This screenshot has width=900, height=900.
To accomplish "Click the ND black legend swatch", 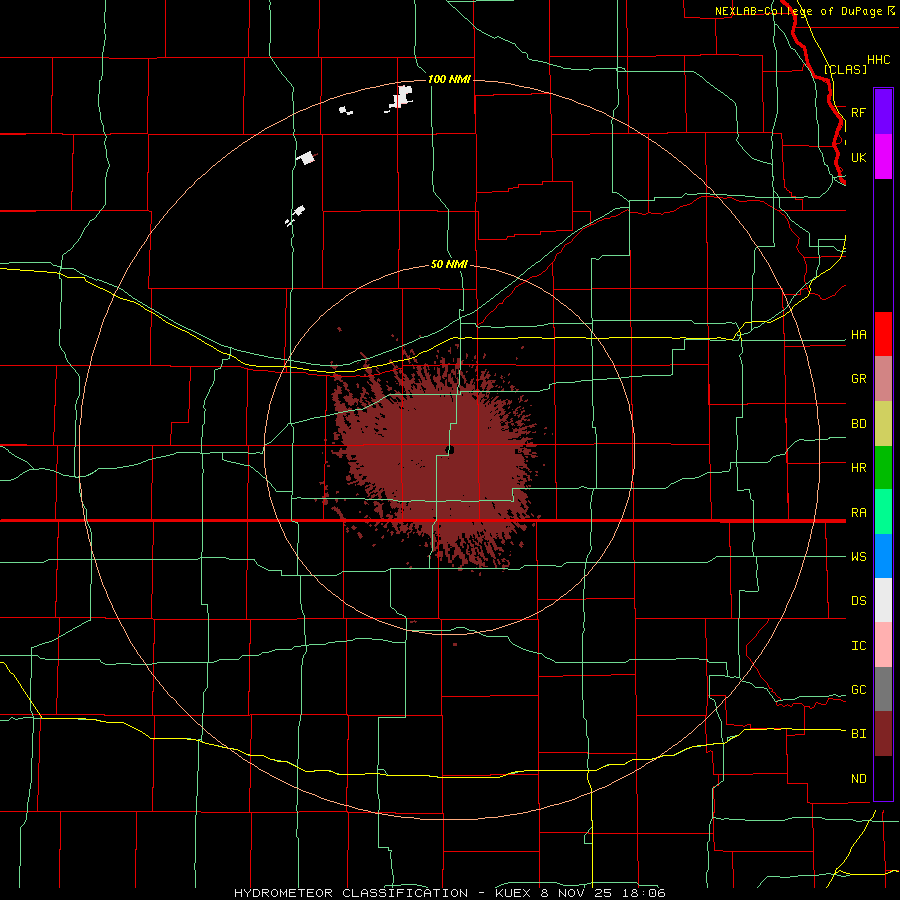I will [x=883, y=778].
